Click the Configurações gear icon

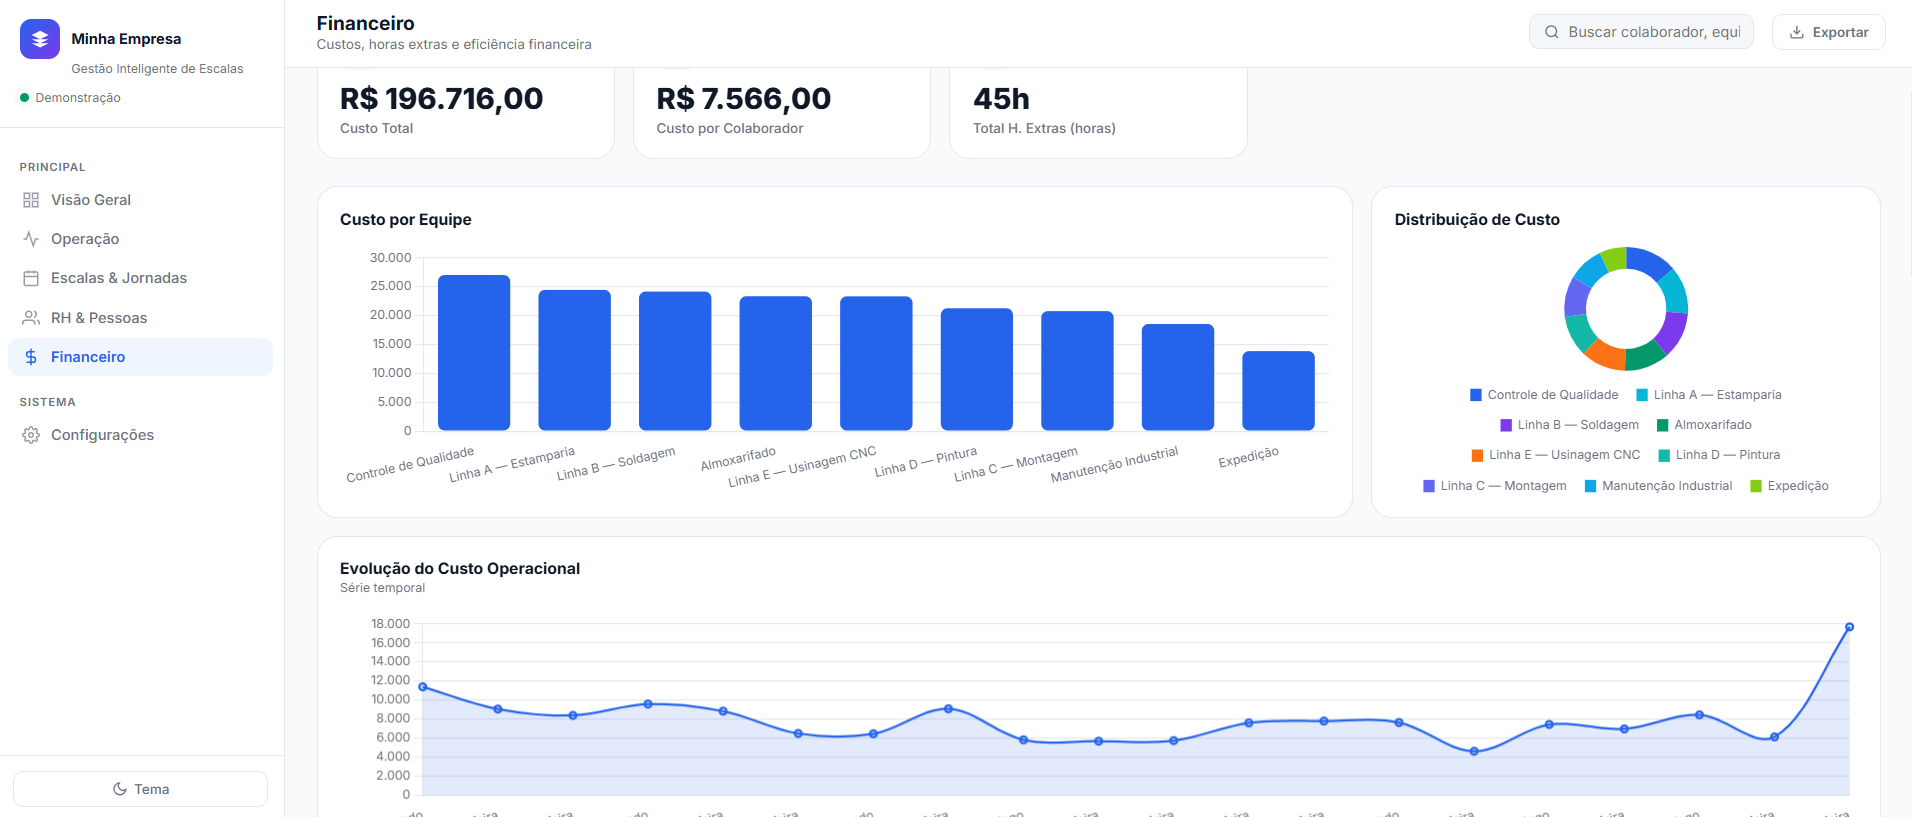pyautogui.click(x=31, y=435)
